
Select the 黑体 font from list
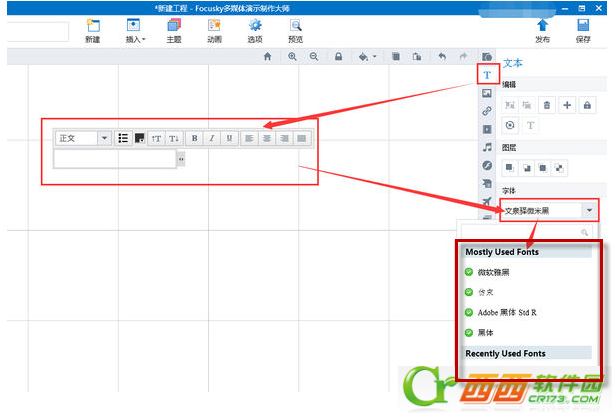click(486, 333)
